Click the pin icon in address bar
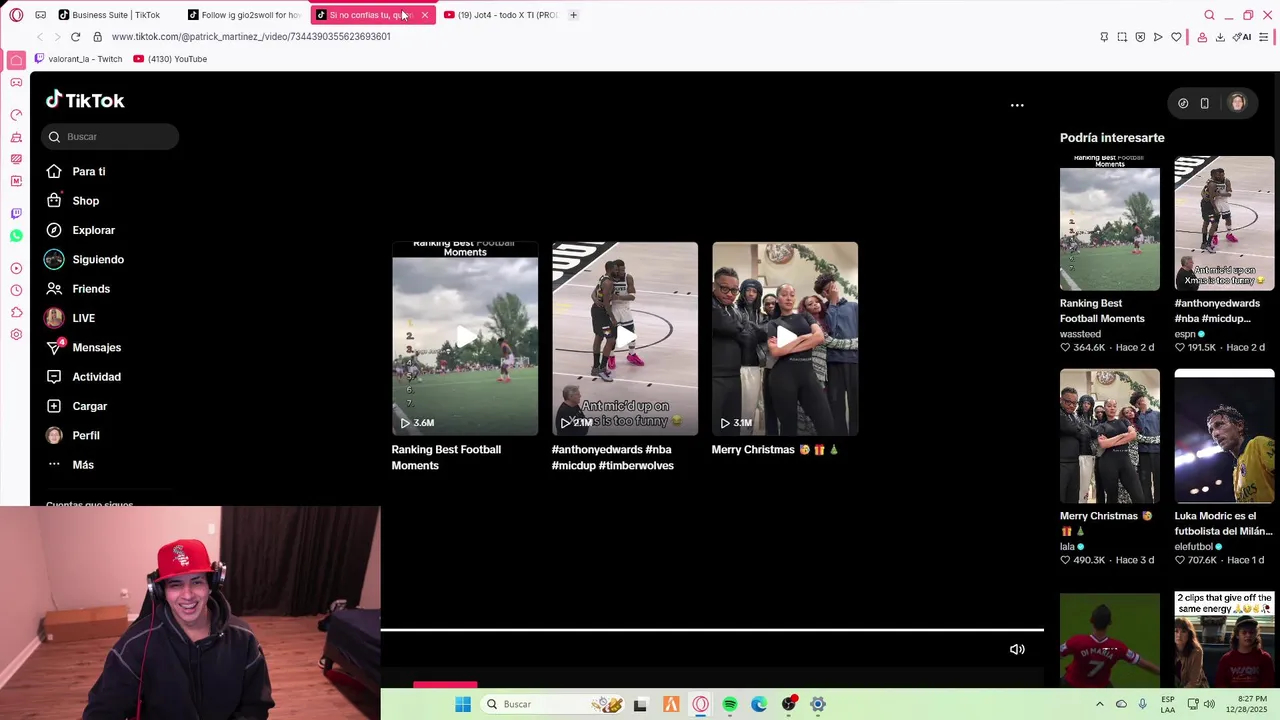The image size is (1280, 720). [x=1104, y=37]
